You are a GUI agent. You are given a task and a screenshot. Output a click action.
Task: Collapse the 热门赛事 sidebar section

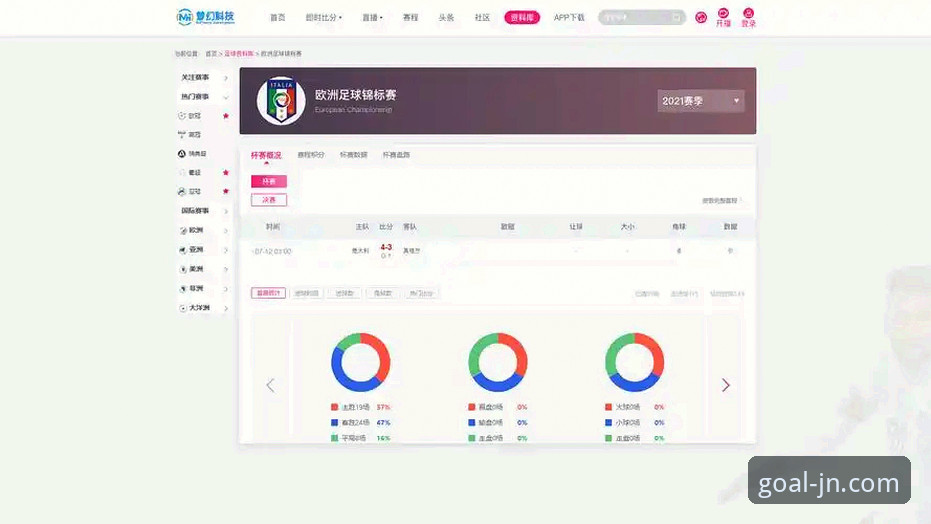204,97
